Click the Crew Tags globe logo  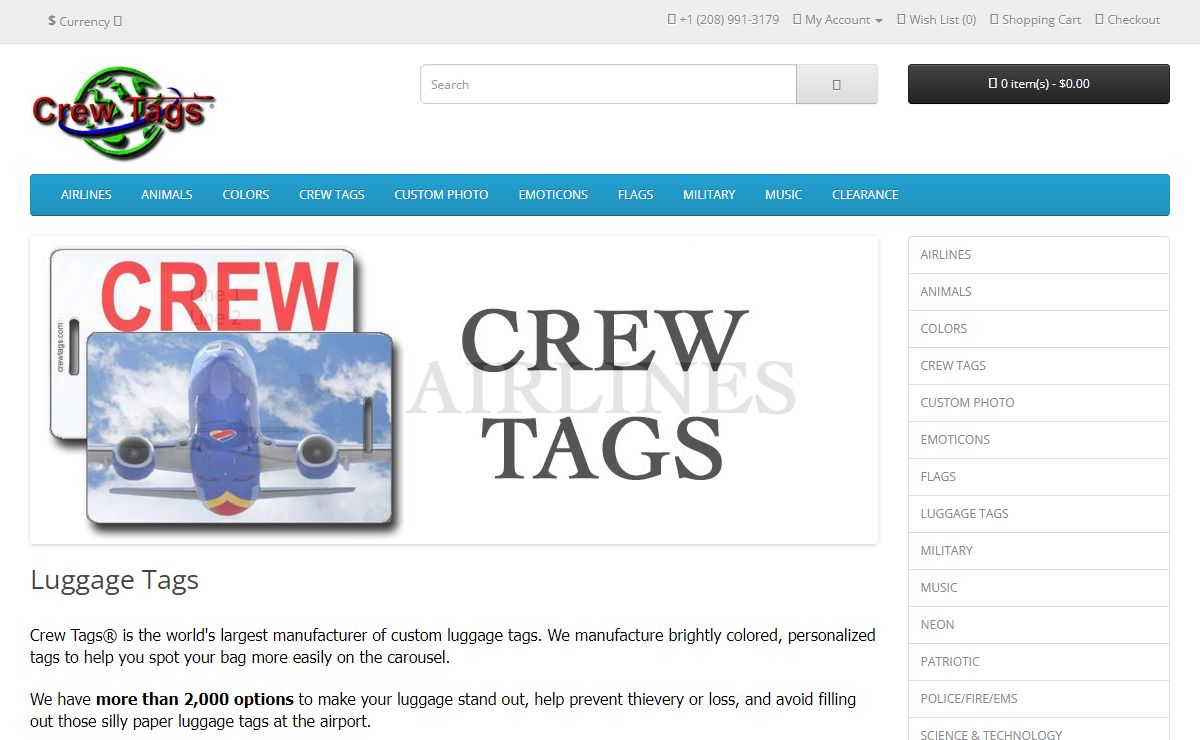coord(123,113)
